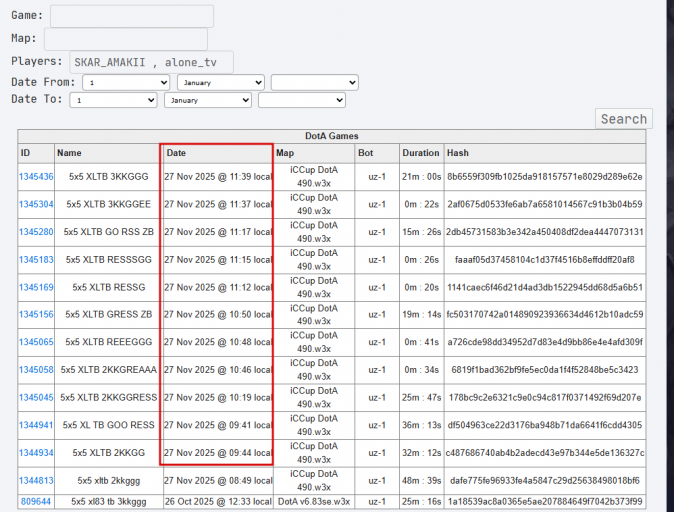Select game name 5x5 XL TB GOO RESS
The height and width of the screenshot is (512, 674).
(109, 425)
